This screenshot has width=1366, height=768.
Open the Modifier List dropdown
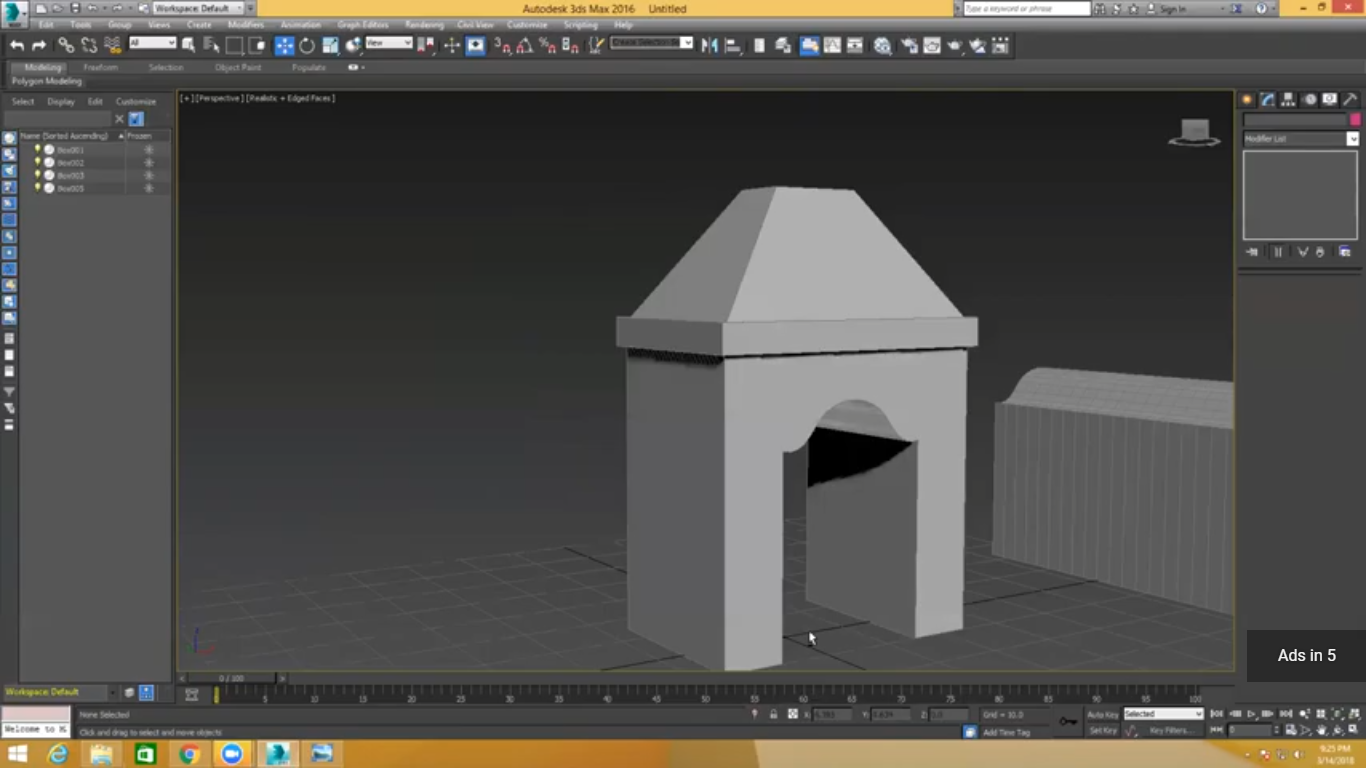point(1300,139)
